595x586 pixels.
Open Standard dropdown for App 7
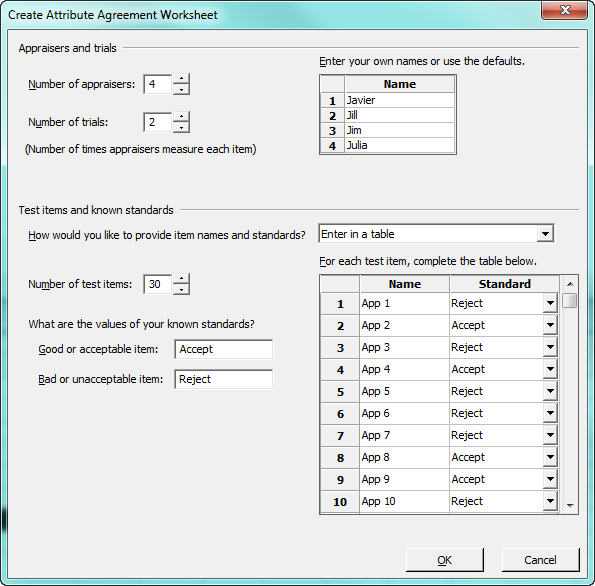[x=550, y=435]
